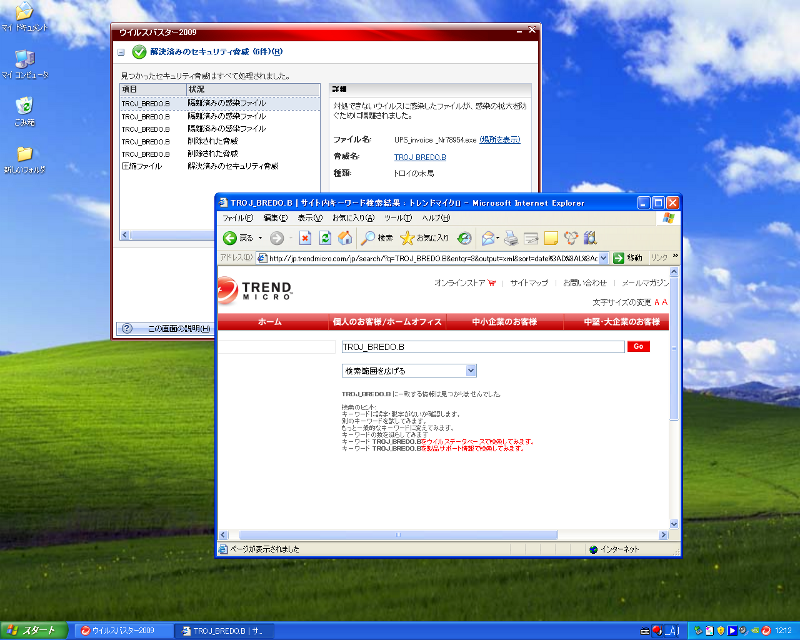Print the page using printer icon
Image resolution: width=800 pixels, height=640 pixels.
tap(511, 238)
